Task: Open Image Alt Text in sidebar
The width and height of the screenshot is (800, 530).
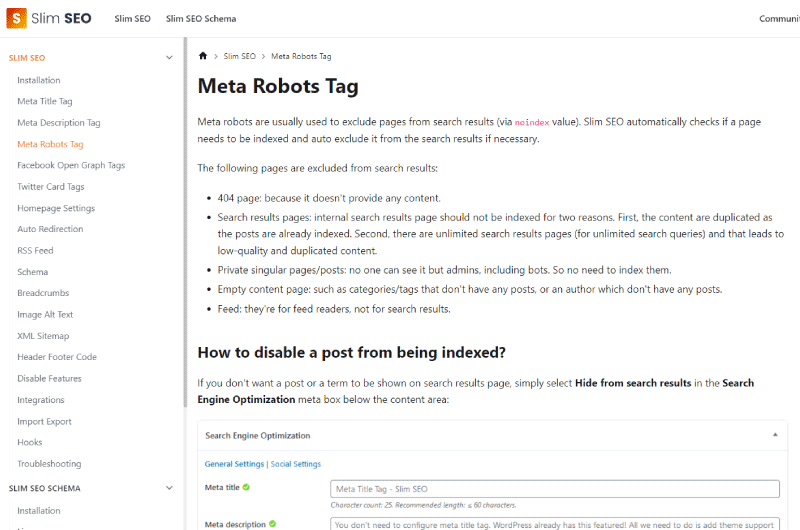Action: (x=45, y=315)
